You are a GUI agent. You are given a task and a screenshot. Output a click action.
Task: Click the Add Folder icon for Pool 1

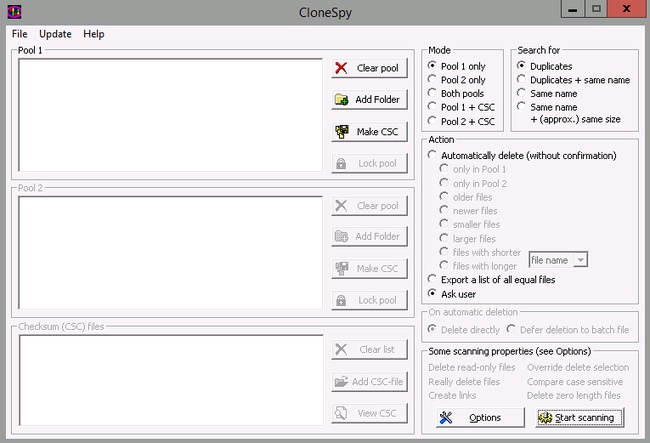pyautogui.click(x=342, y=100)
